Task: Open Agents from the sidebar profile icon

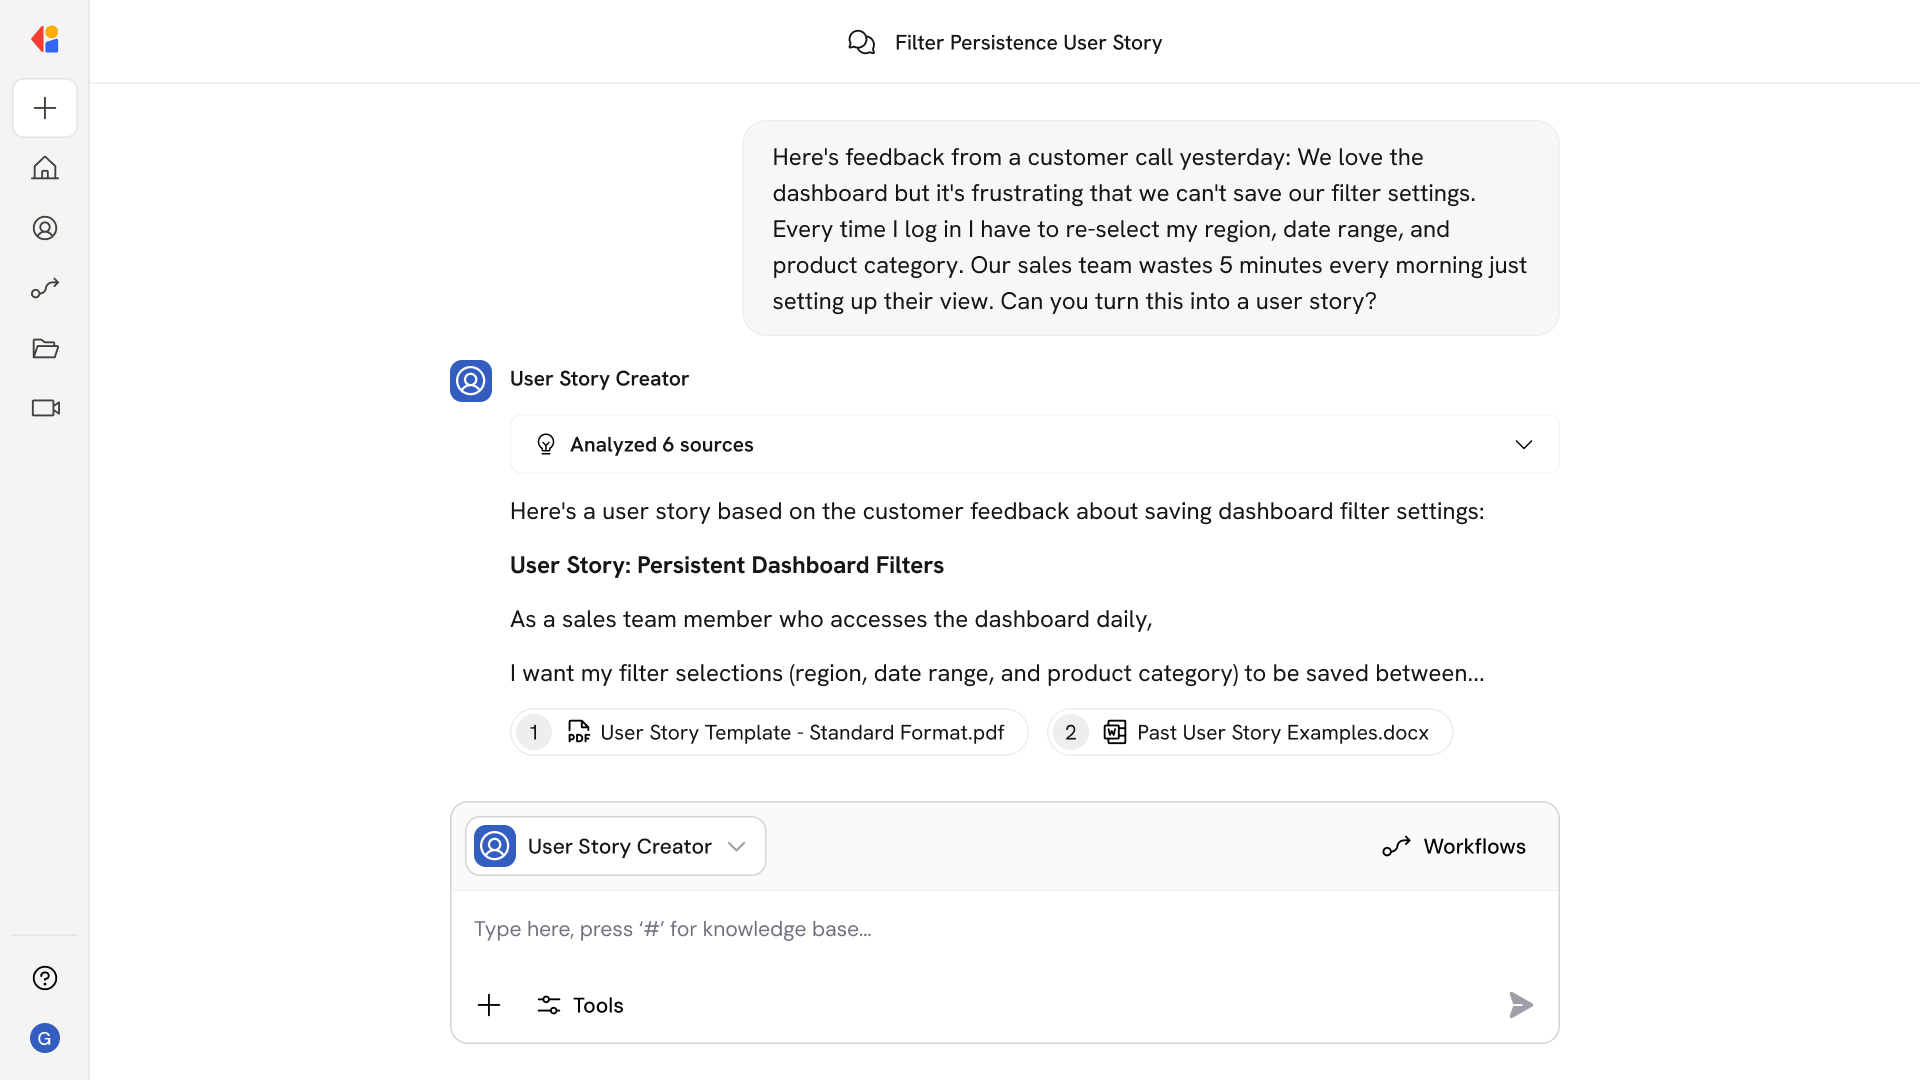Action: [x=44, y=228]
